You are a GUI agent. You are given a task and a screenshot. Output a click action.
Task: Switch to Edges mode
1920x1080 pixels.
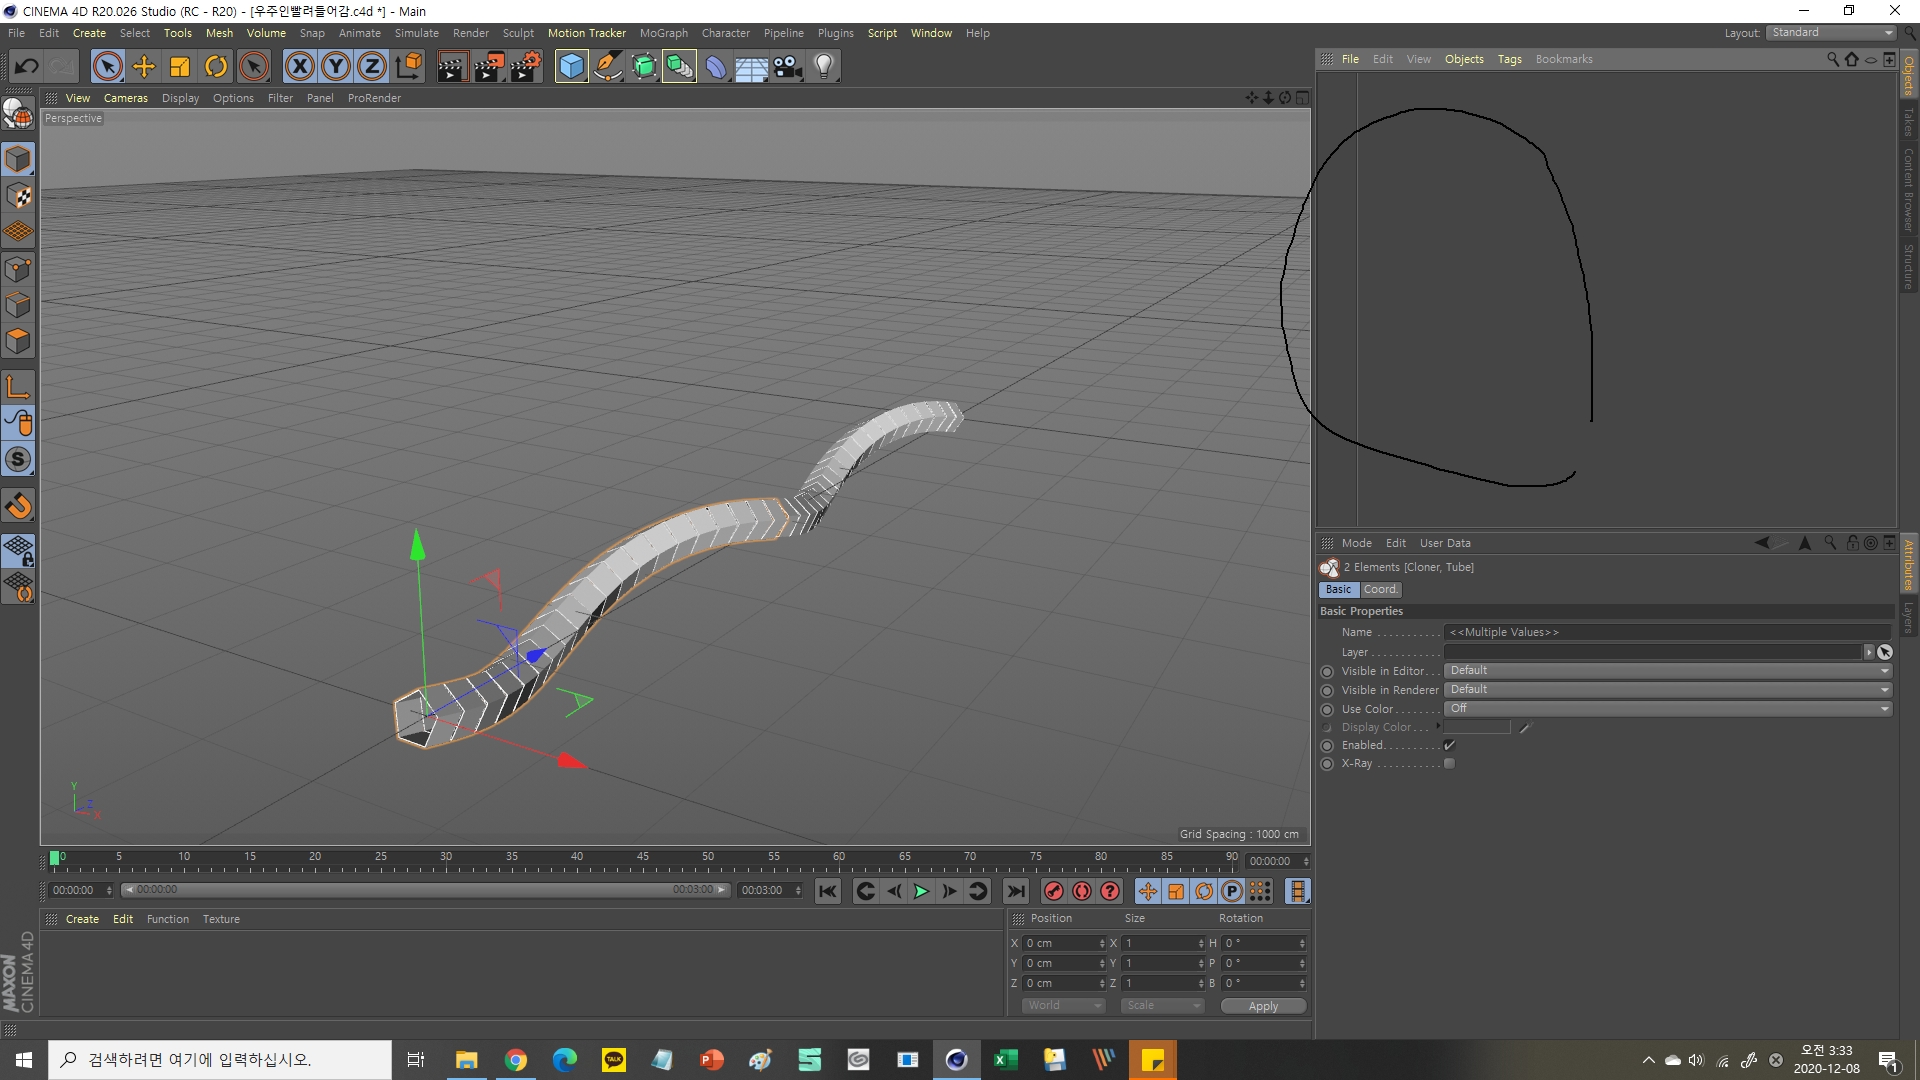[18, 305]
